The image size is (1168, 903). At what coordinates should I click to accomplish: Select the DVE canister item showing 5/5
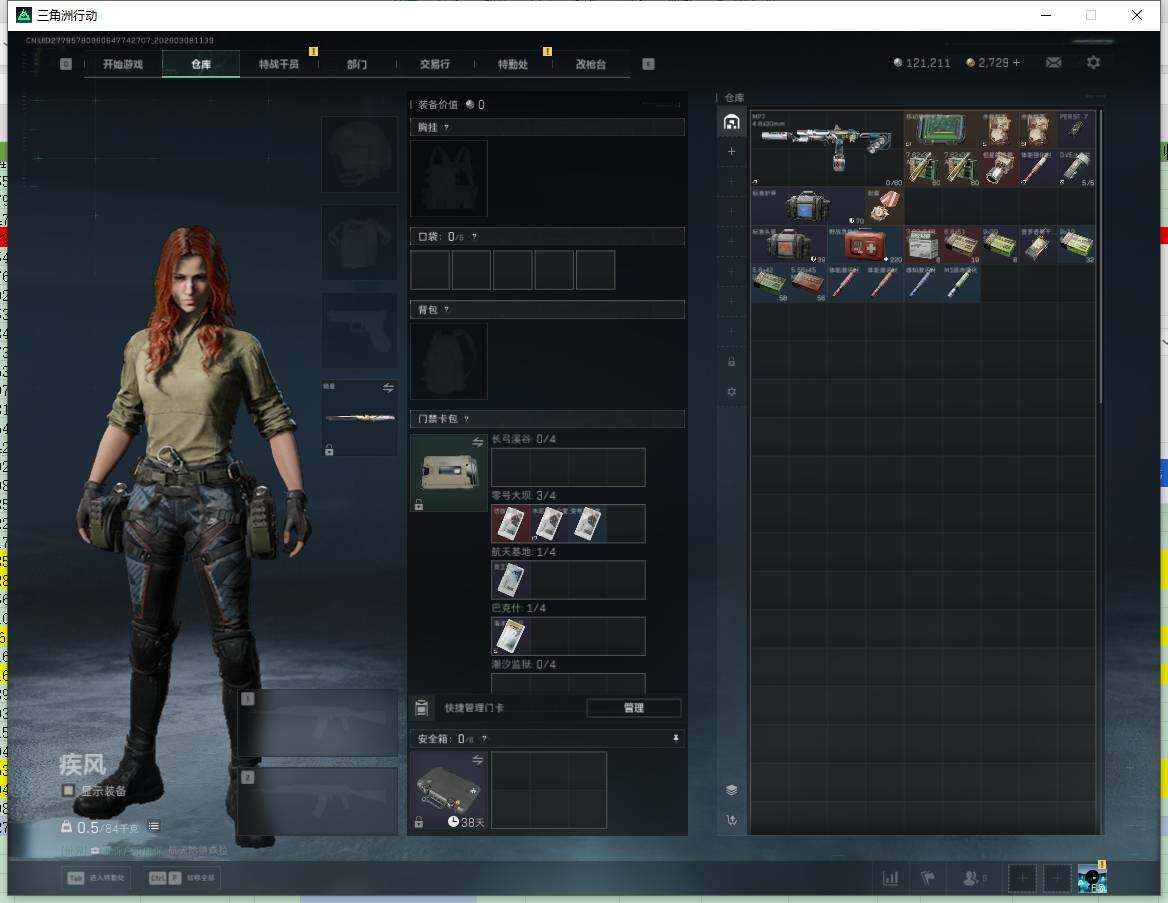pyautogui.click(x=1076, y=168)
